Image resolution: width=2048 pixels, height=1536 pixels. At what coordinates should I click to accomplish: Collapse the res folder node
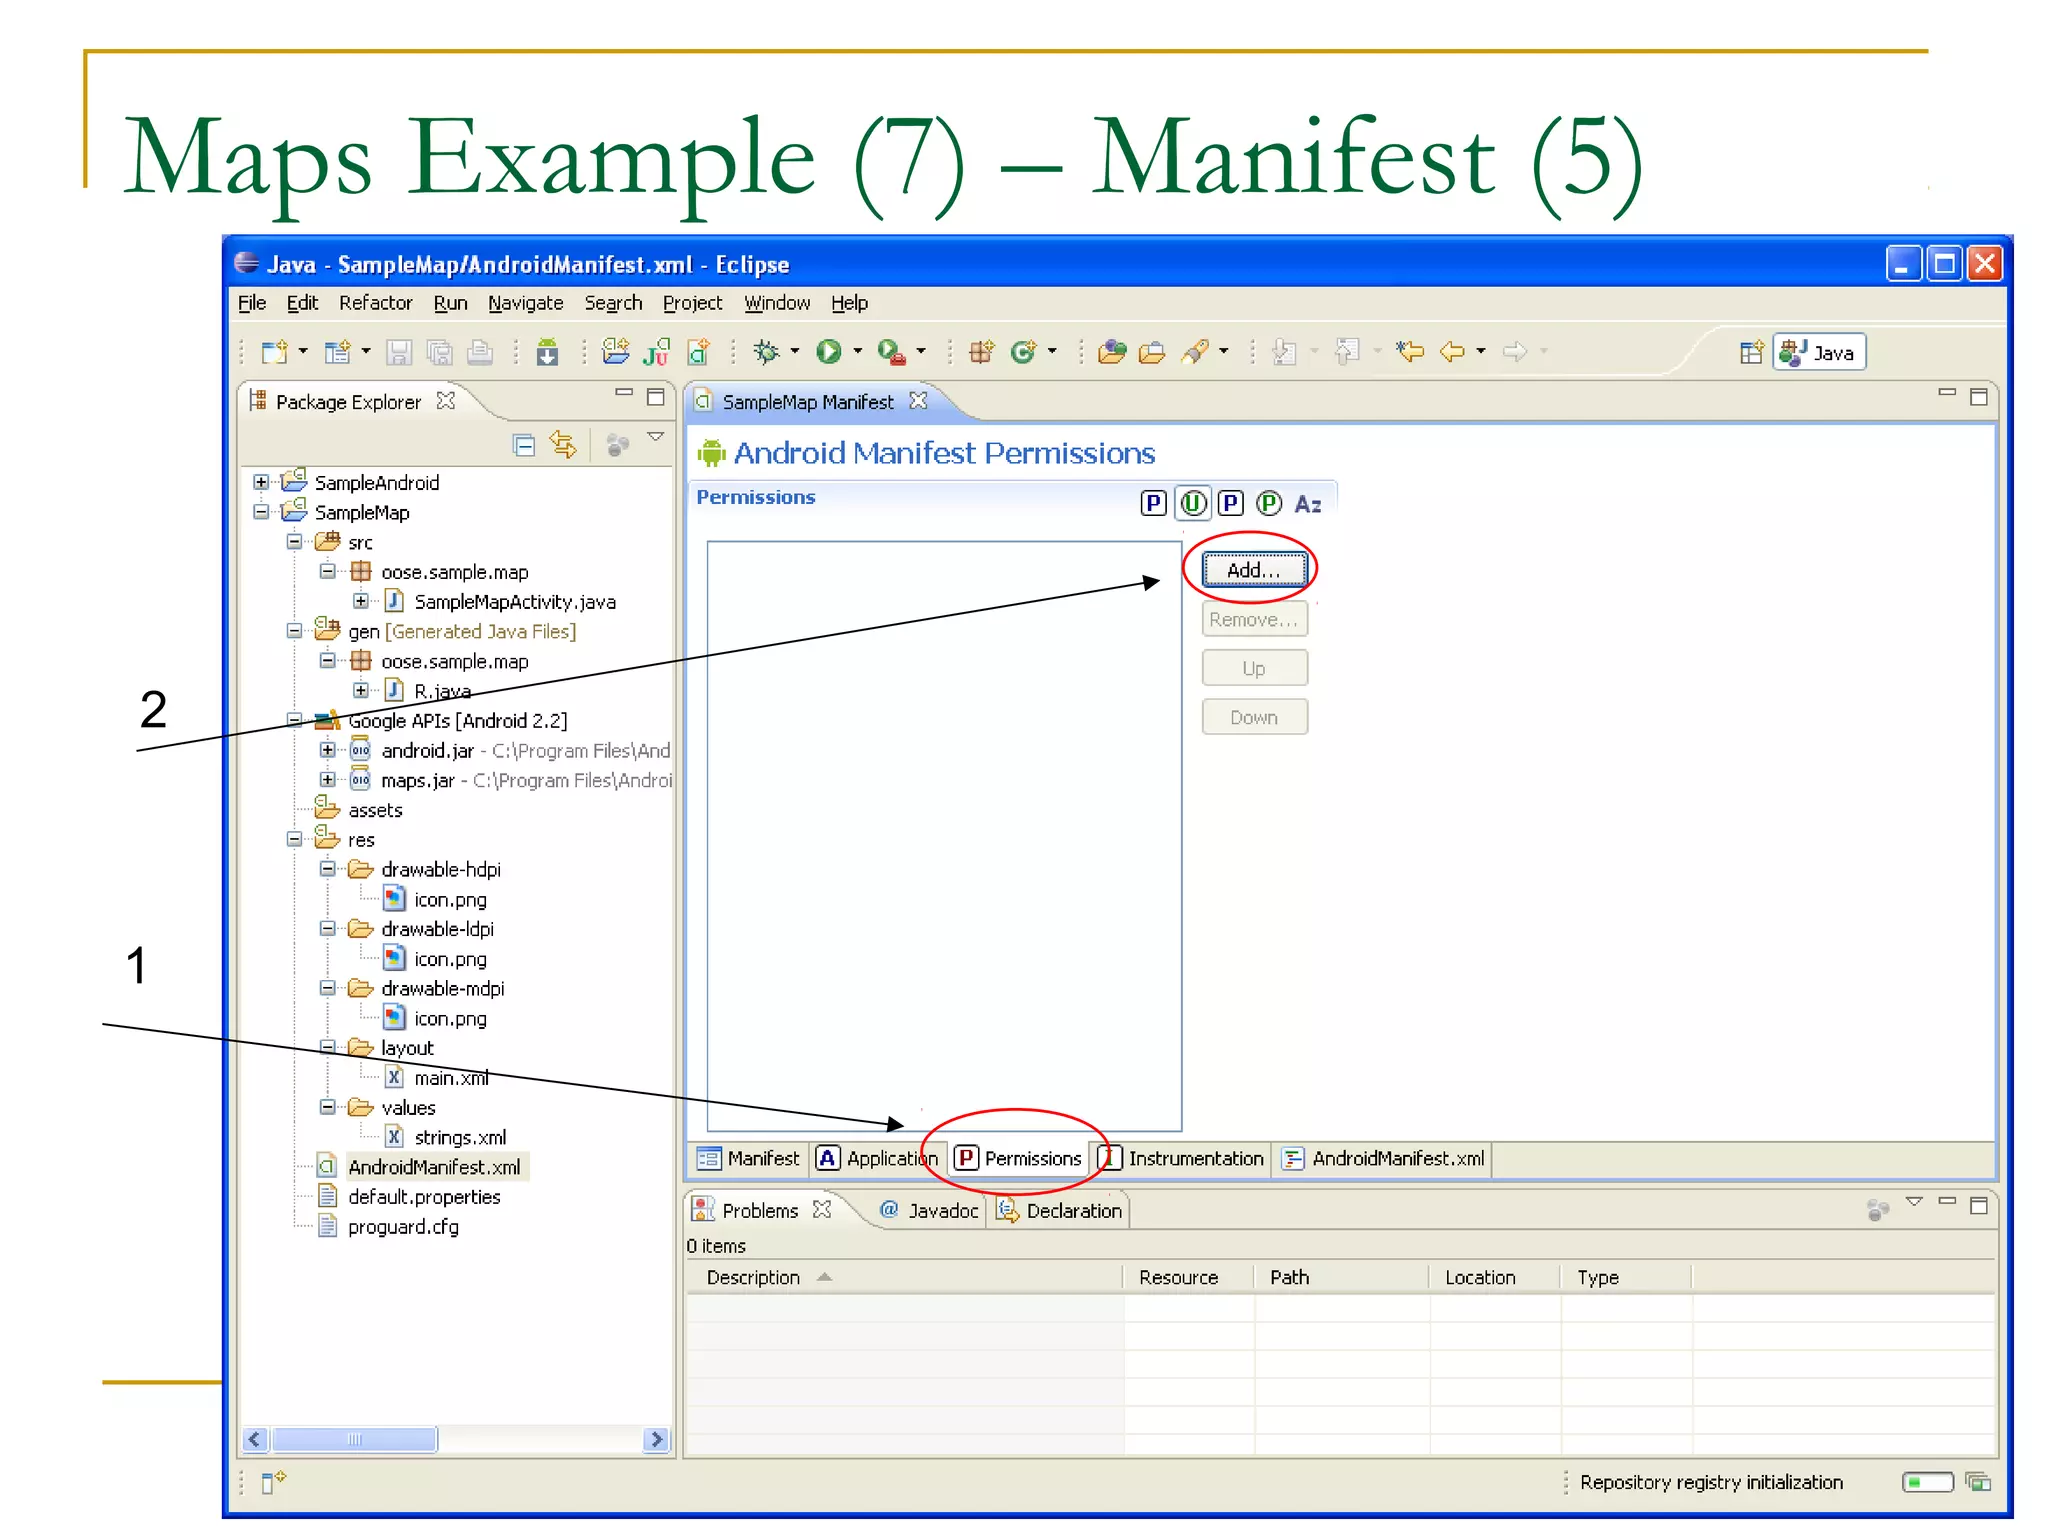(x=294, y=839)
